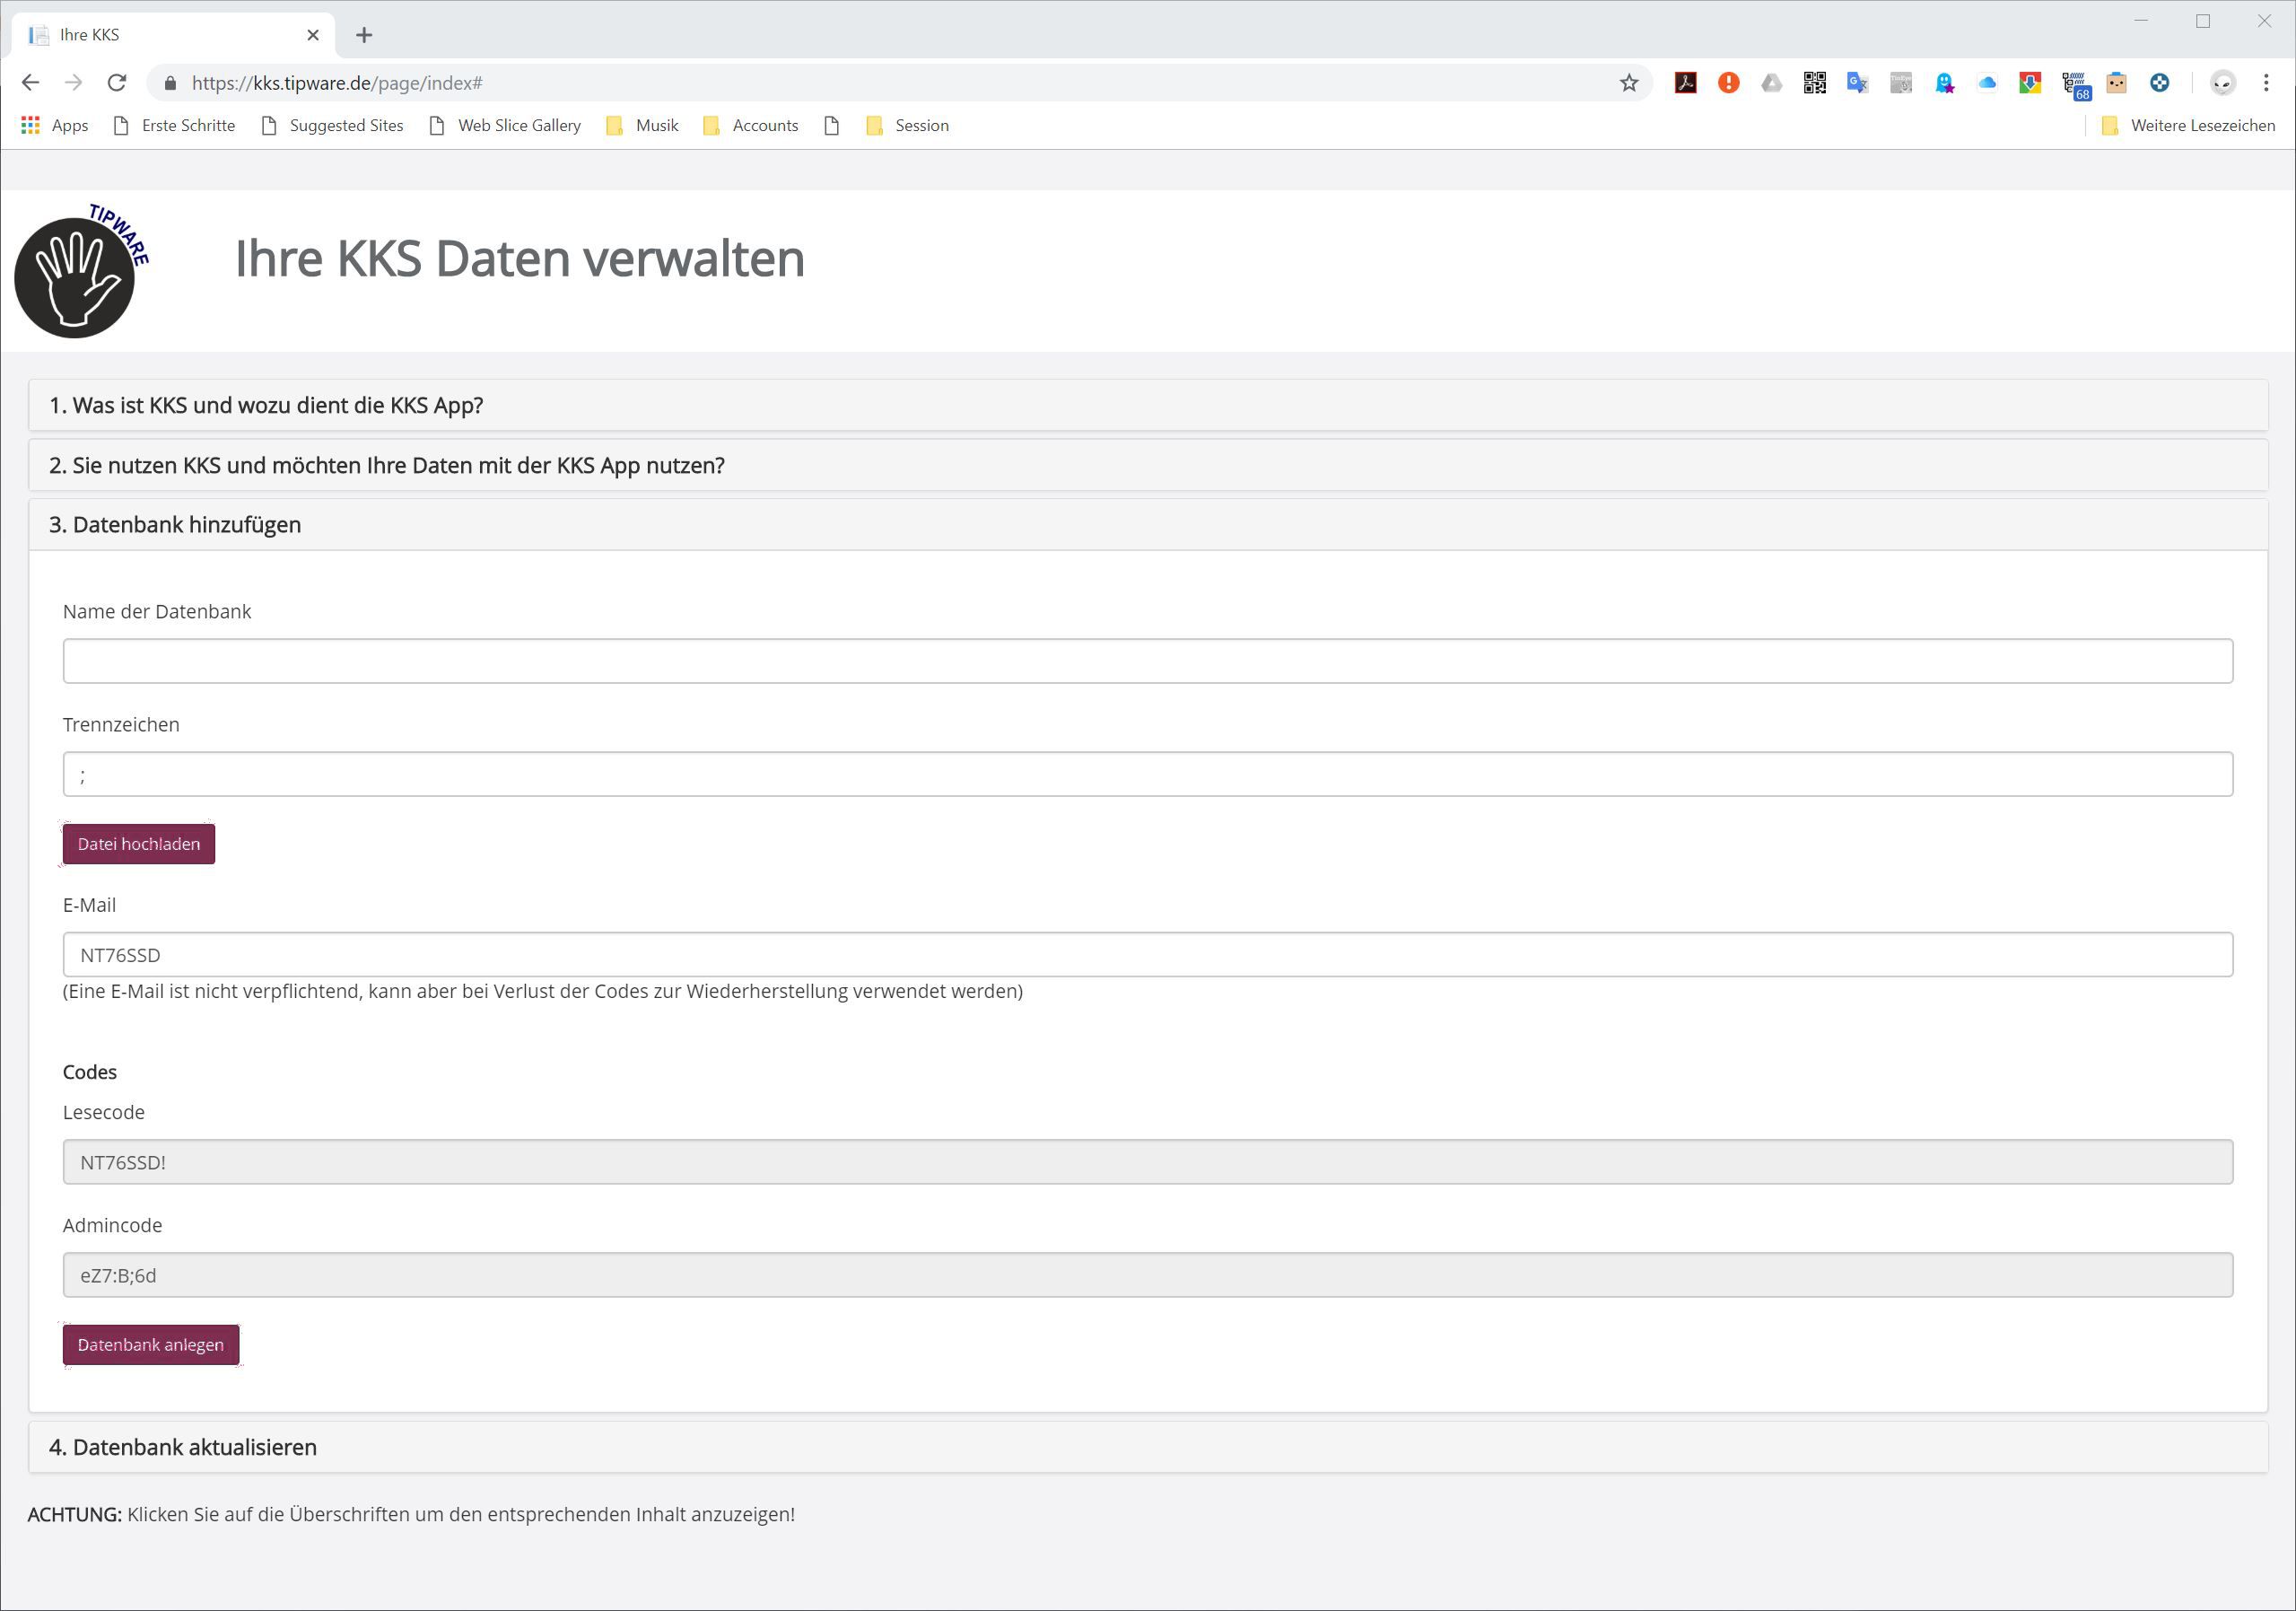2296x1611 pixels.
Task: Expand section 1 Was ist KKS
Action: 266,405
